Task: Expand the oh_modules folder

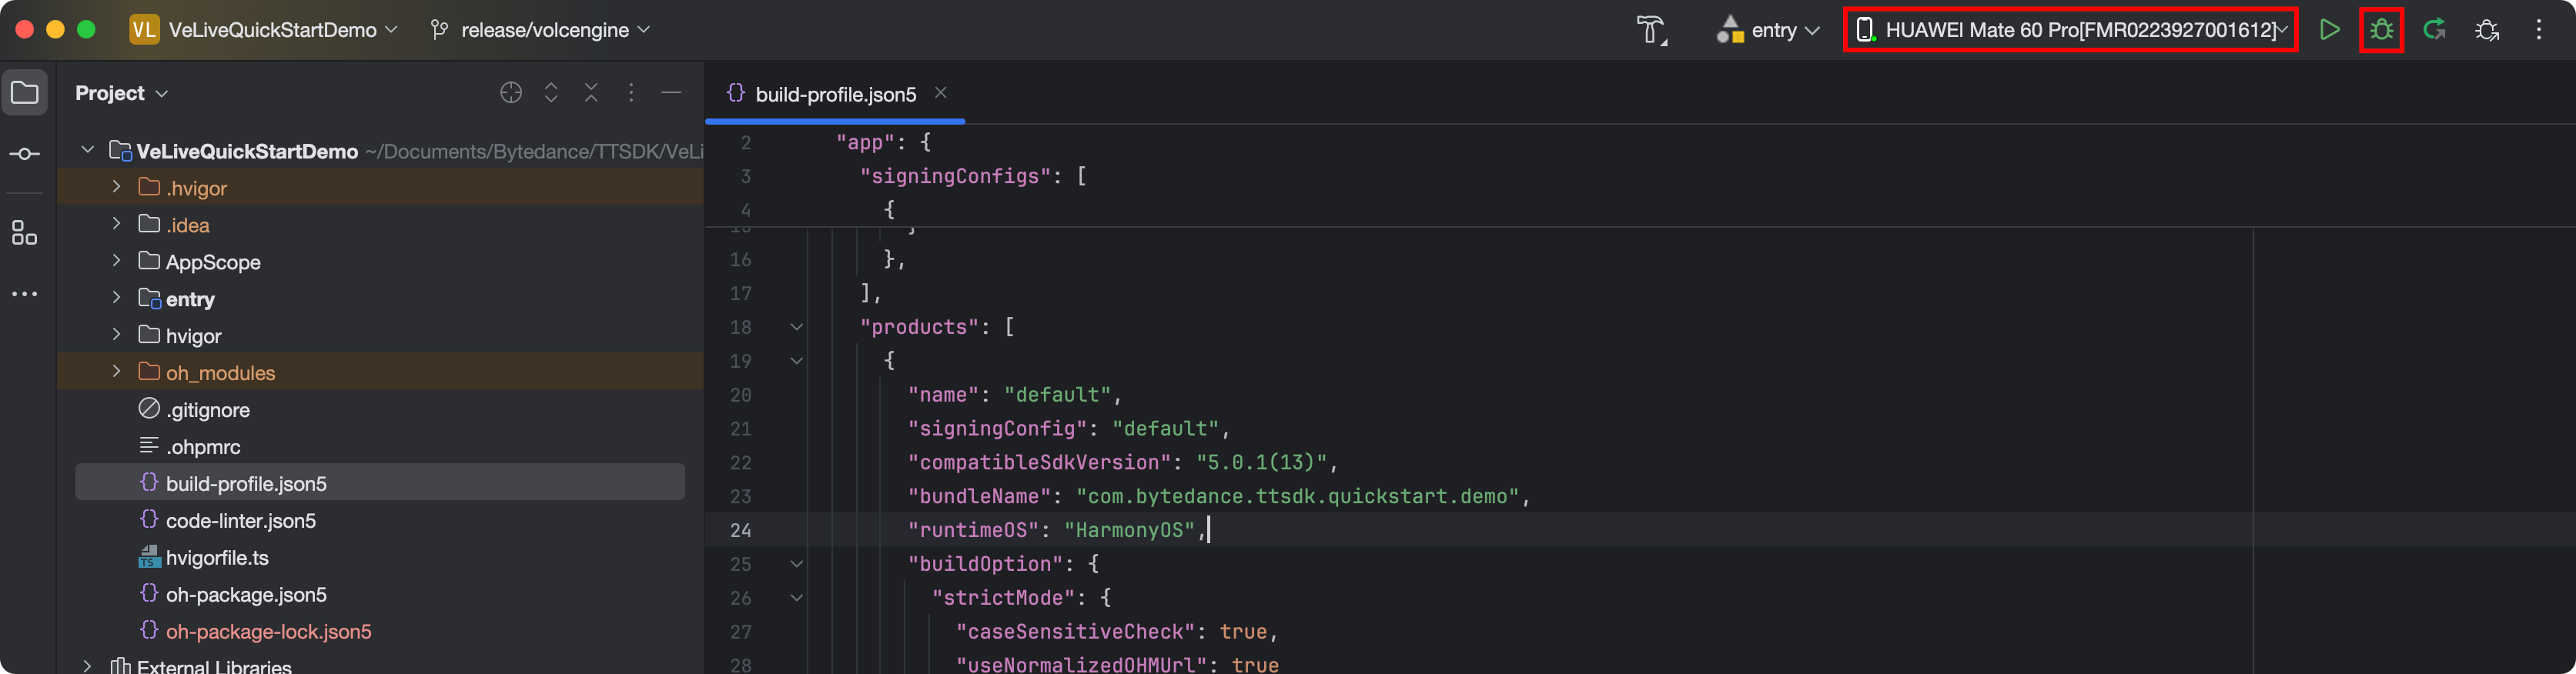Action: 116,372
